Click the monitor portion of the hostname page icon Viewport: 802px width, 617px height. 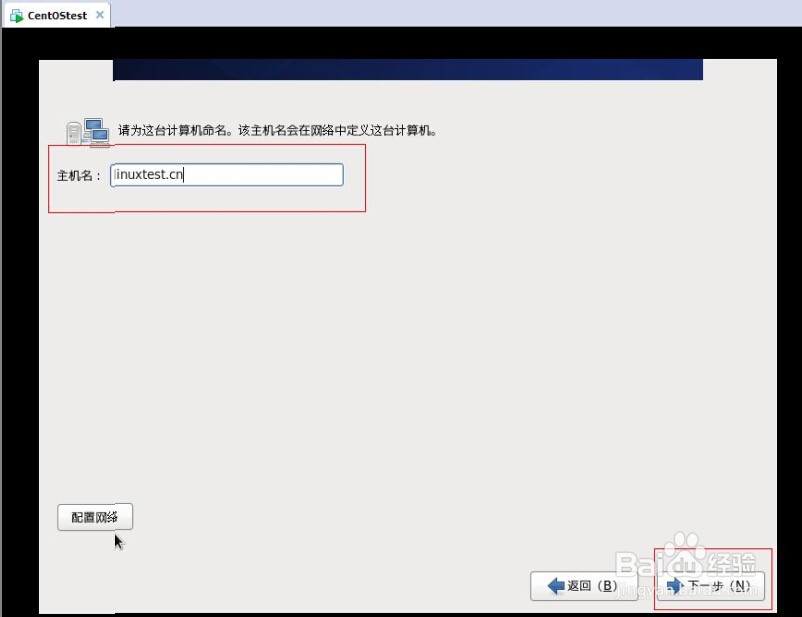pos(95,125)
